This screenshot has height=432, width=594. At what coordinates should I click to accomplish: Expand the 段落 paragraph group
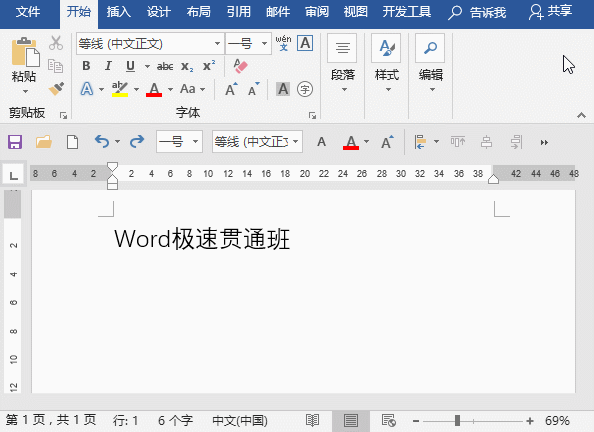pos(343,64)
